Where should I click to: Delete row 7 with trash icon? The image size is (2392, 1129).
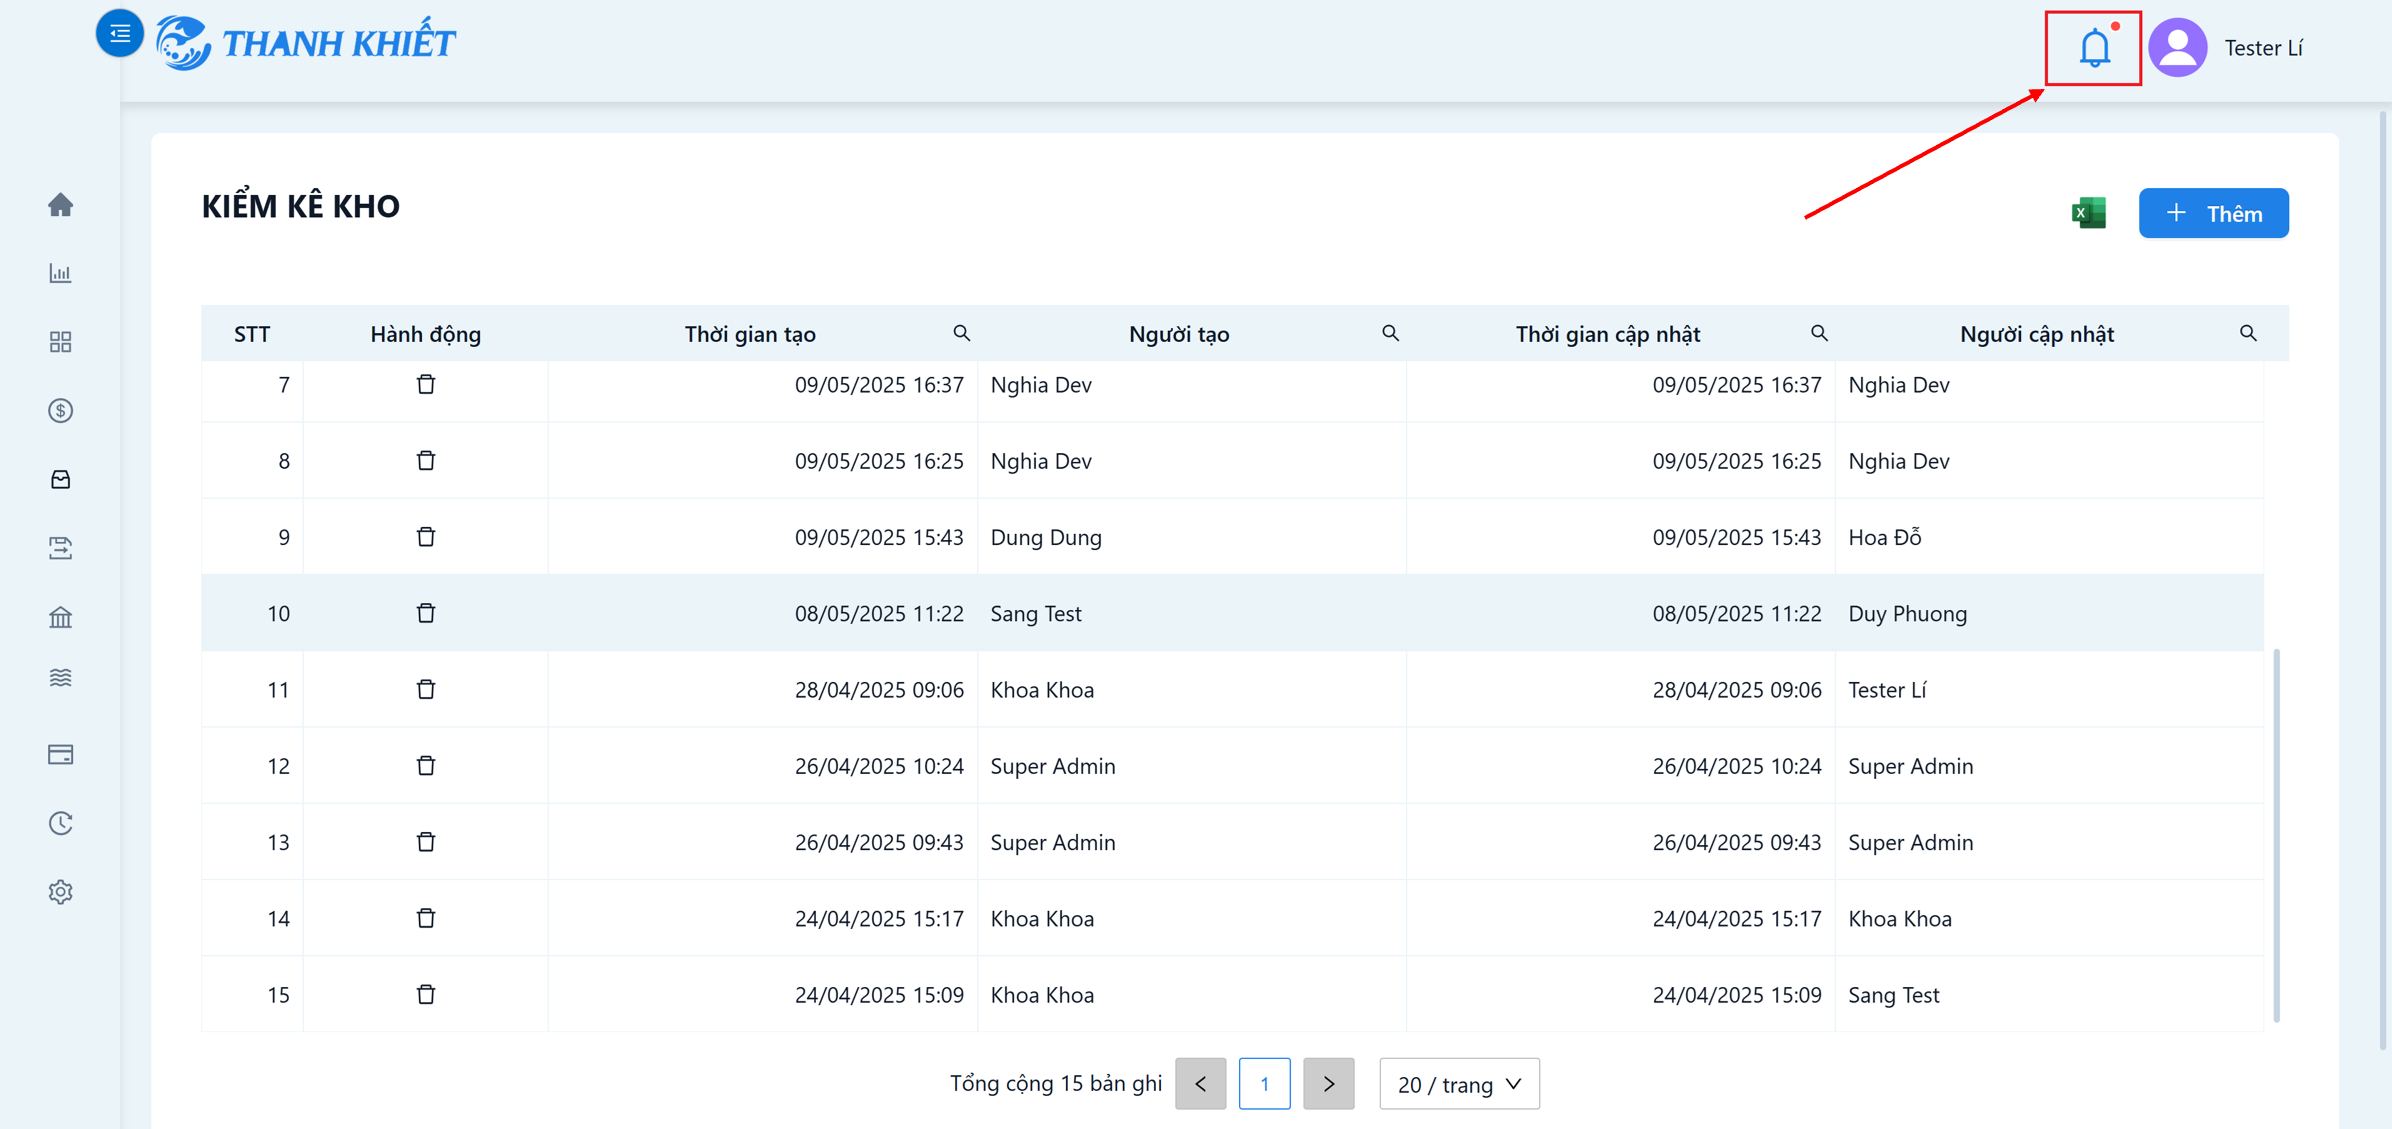tap(426, 385)
